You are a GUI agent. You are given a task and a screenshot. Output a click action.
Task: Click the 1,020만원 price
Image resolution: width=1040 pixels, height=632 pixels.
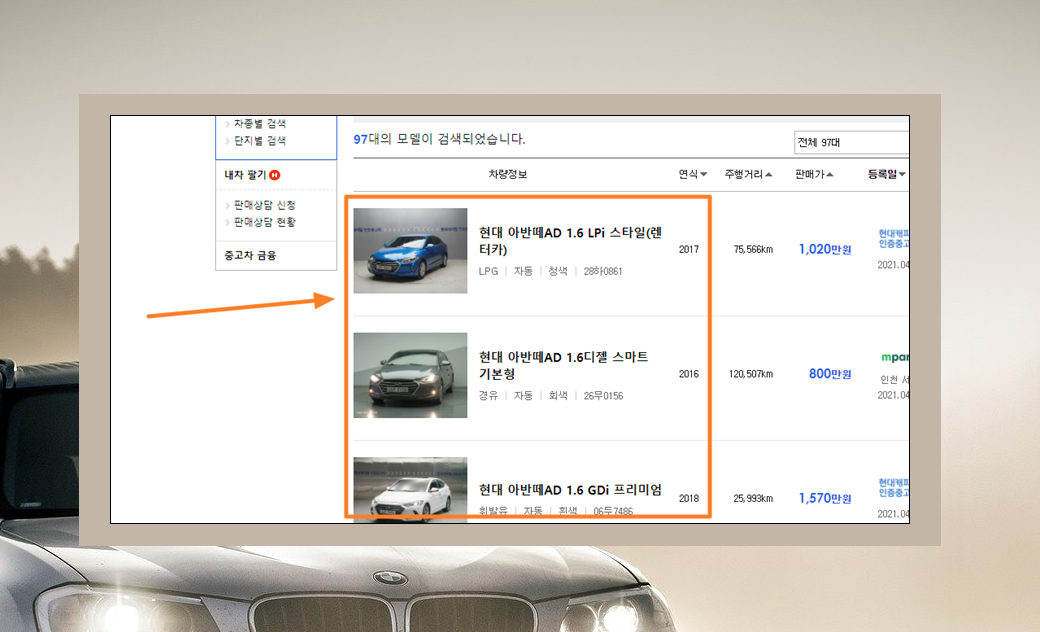[824, 249]
